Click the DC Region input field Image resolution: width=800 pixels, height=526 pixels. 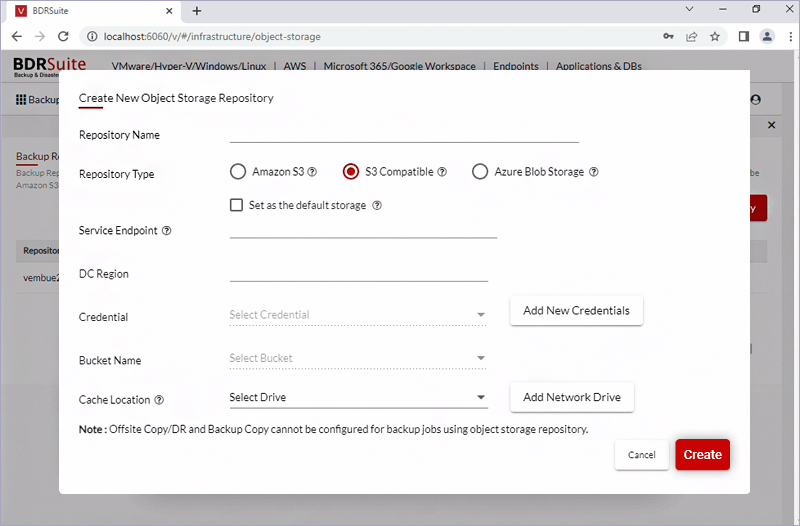tap(359, 272)
